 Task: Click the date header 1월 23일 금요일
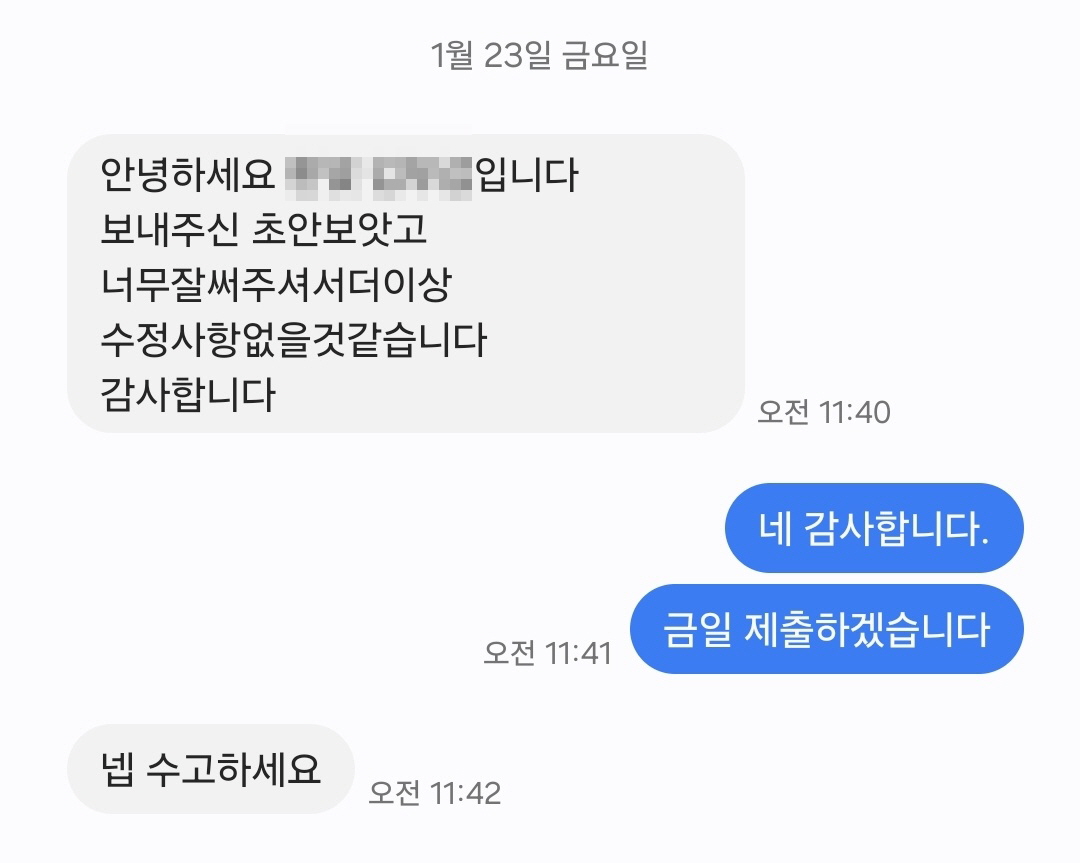pos(539,55)
